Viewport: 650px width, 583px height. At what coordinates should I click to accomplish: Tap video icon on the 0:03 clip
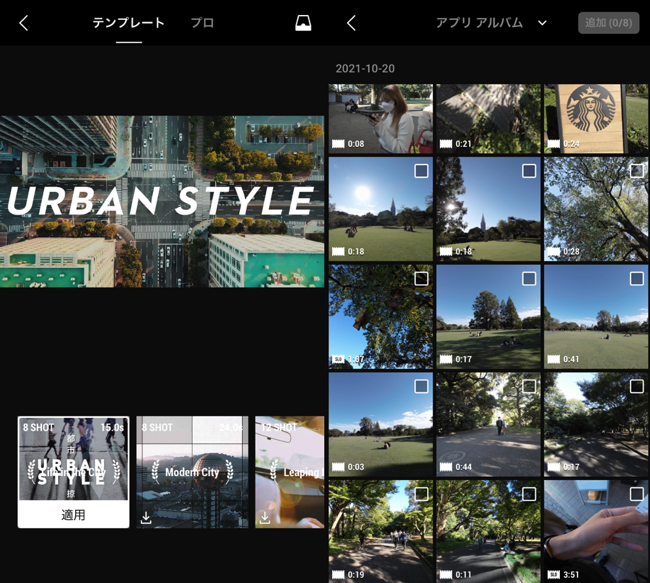pyautogui.click(x=338, y=467)
